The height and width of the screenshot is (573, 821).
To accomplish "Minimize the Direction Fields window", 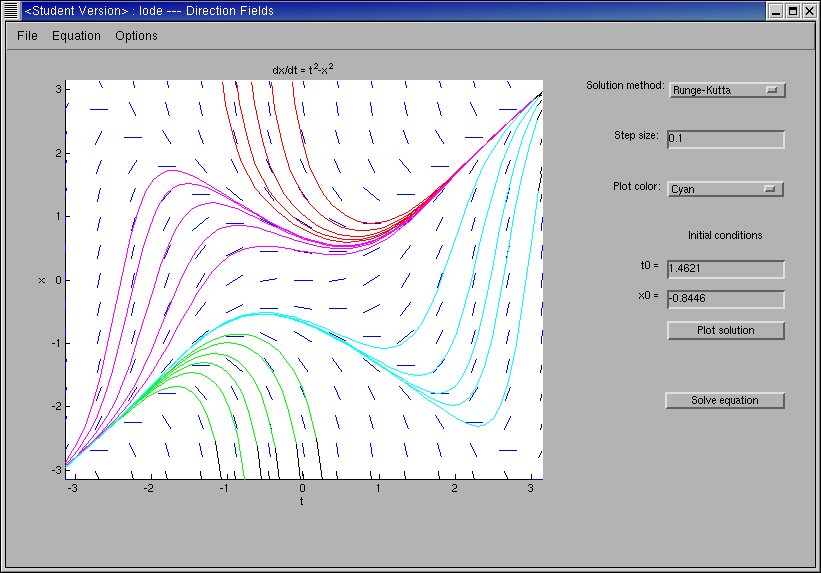I will click(775, 11).
